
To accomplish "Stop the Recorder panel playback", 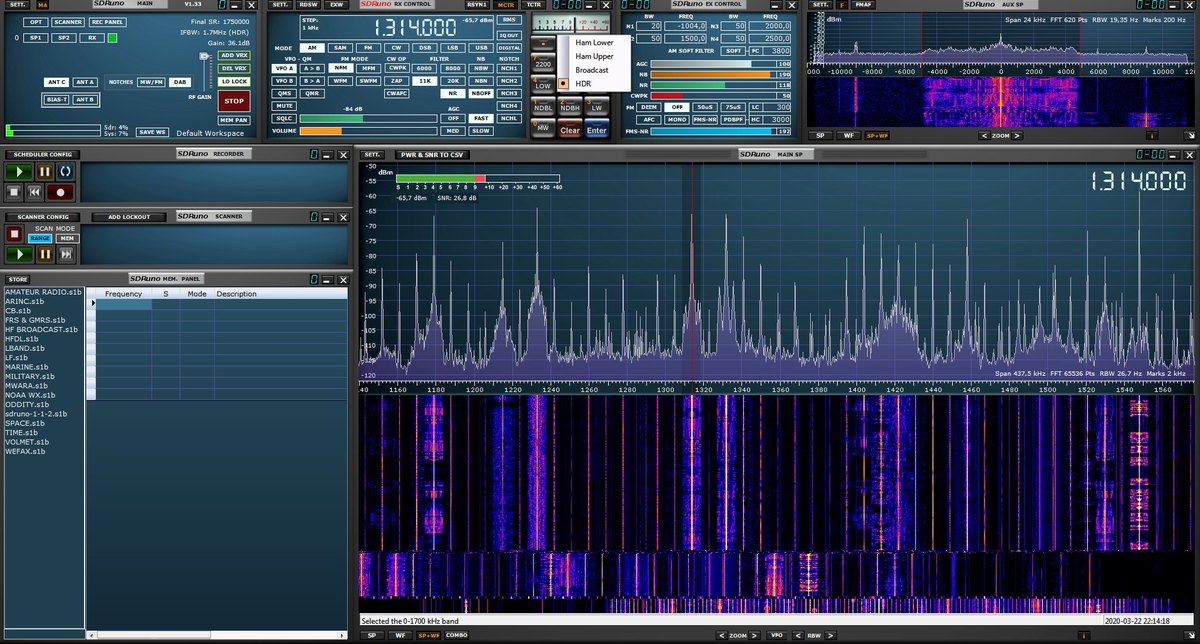I will click(15, 191).
